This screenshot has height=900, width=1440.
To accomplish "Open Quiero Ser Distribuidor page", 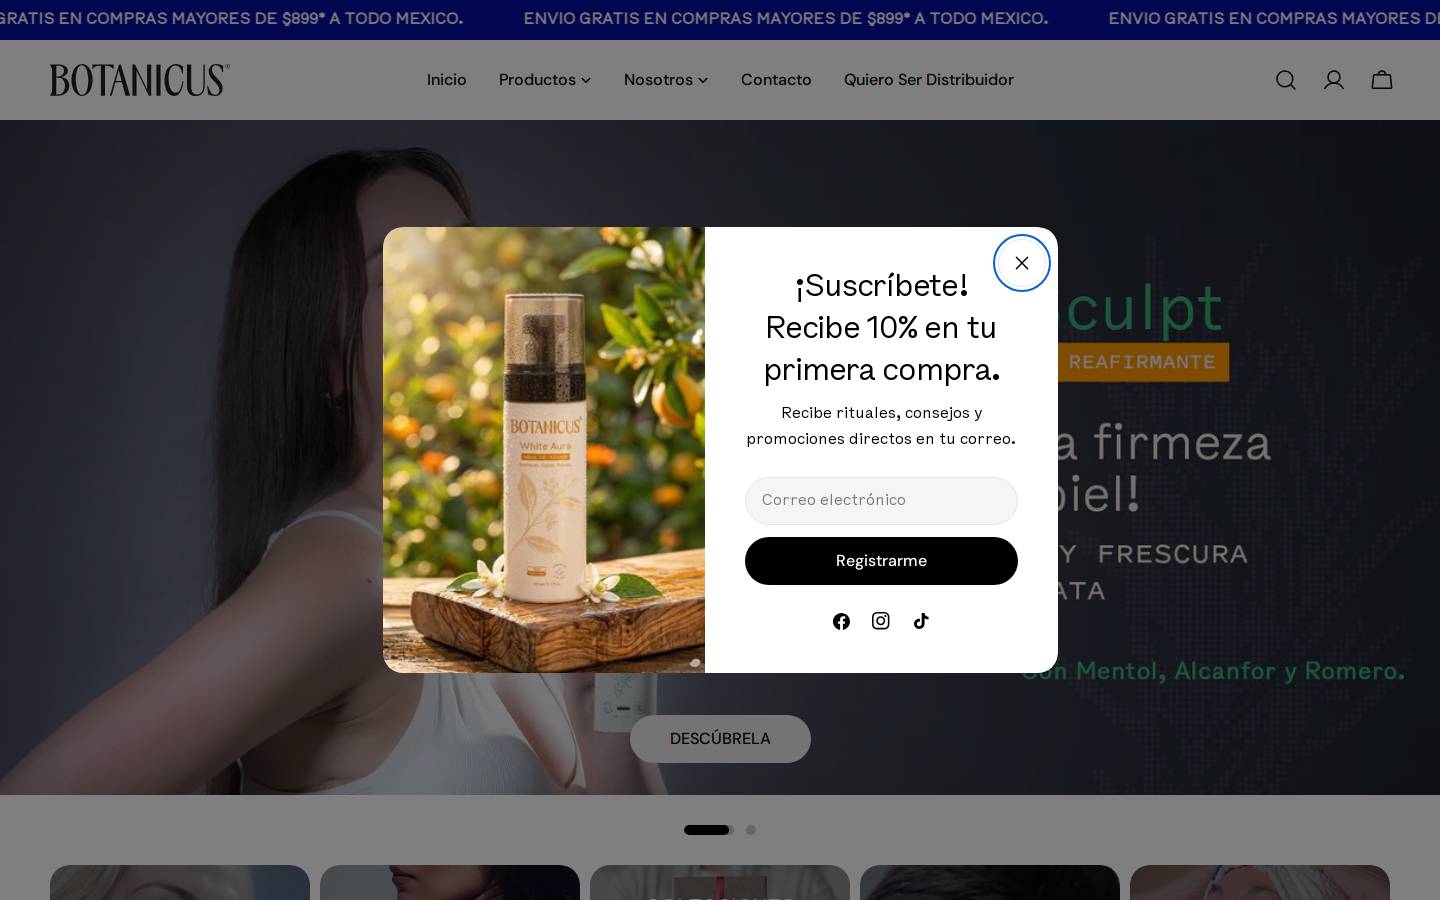I will (x=929, y=80).
